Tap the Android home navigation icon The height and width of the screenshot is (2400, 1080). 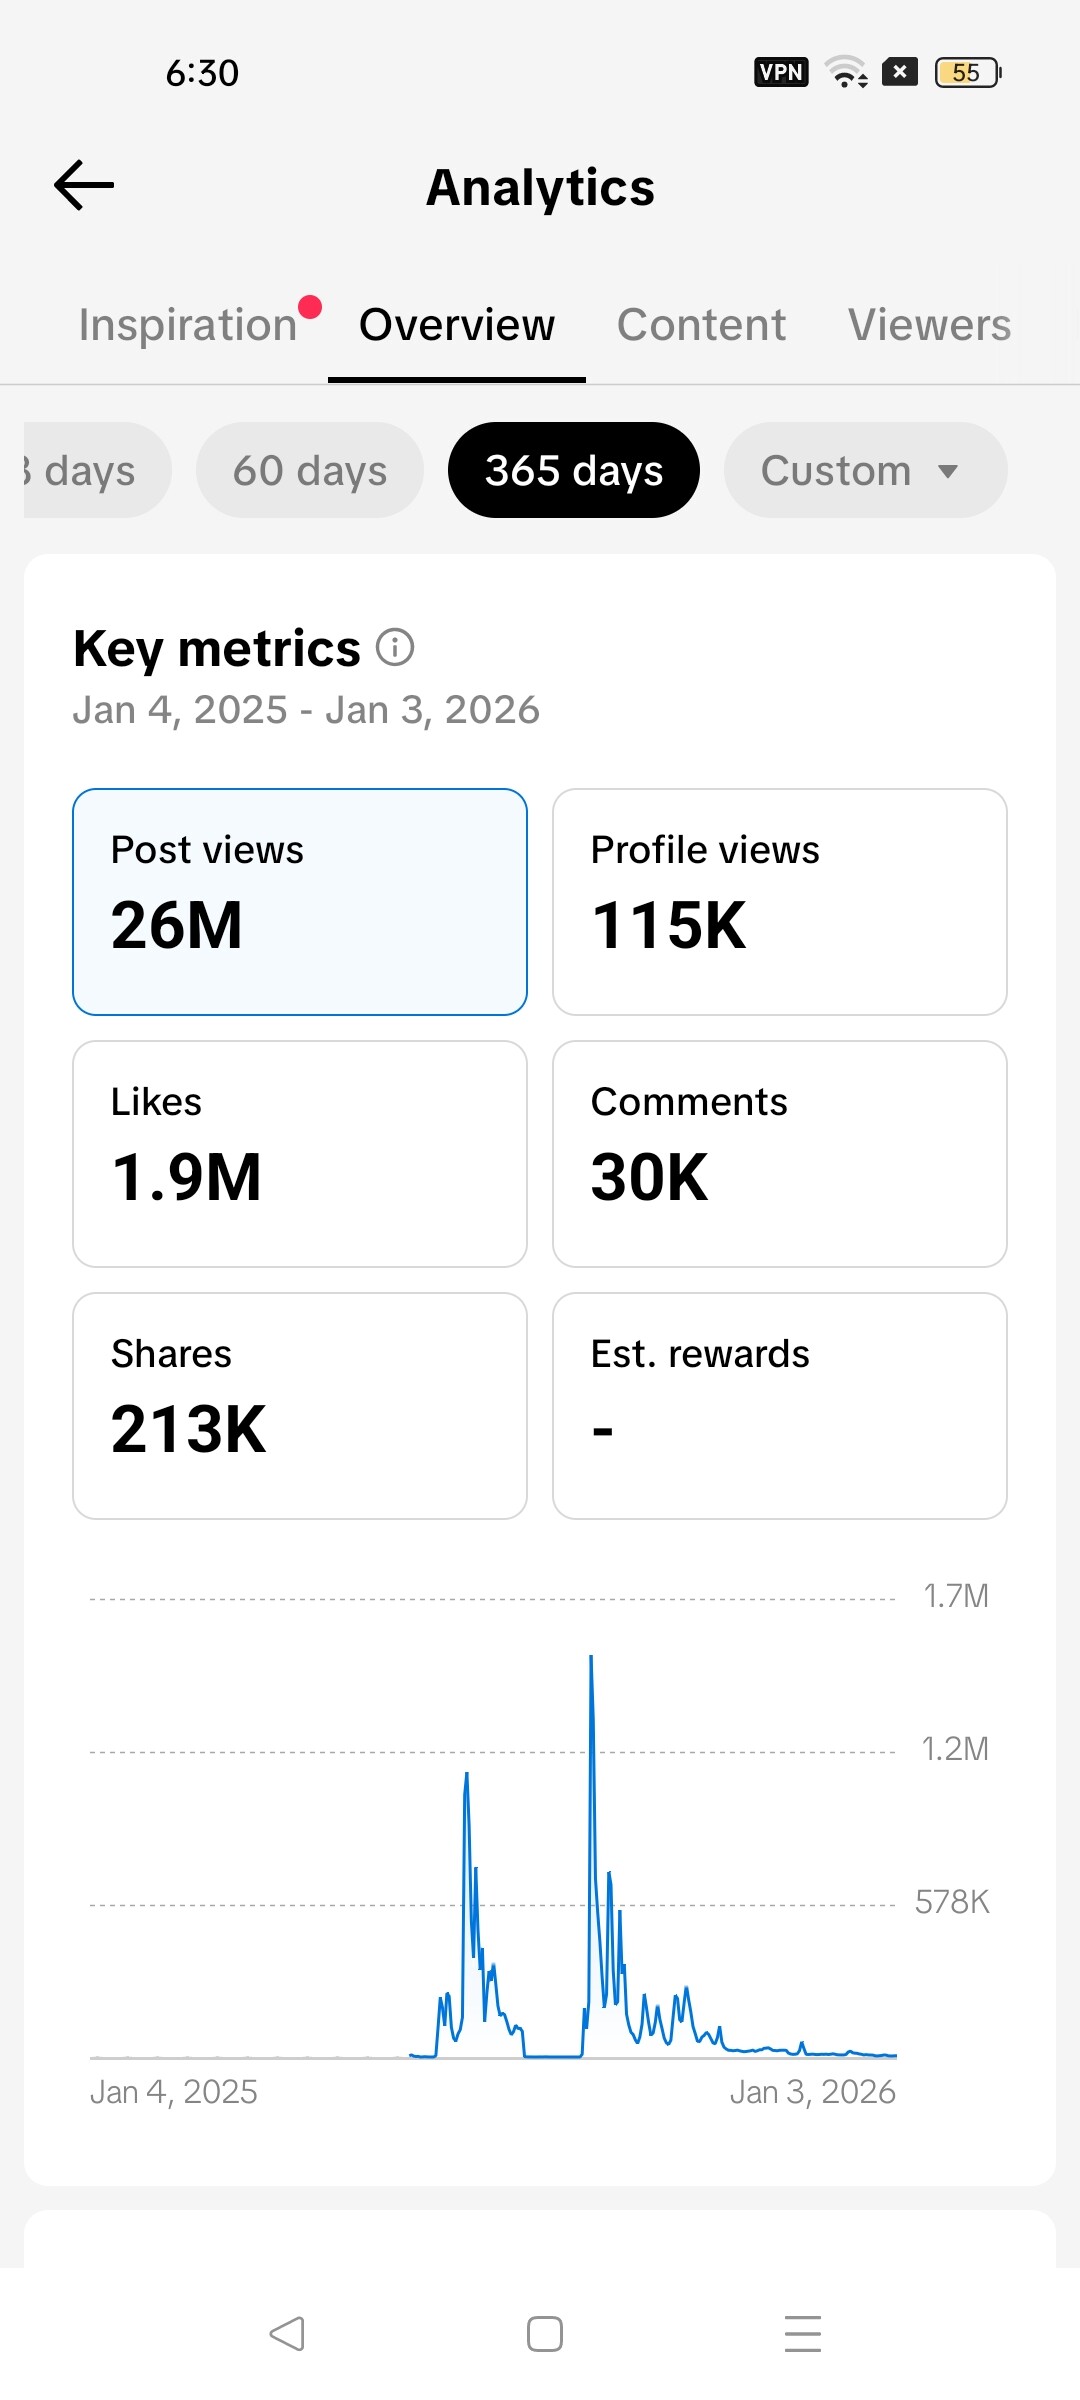[544, 2334]
